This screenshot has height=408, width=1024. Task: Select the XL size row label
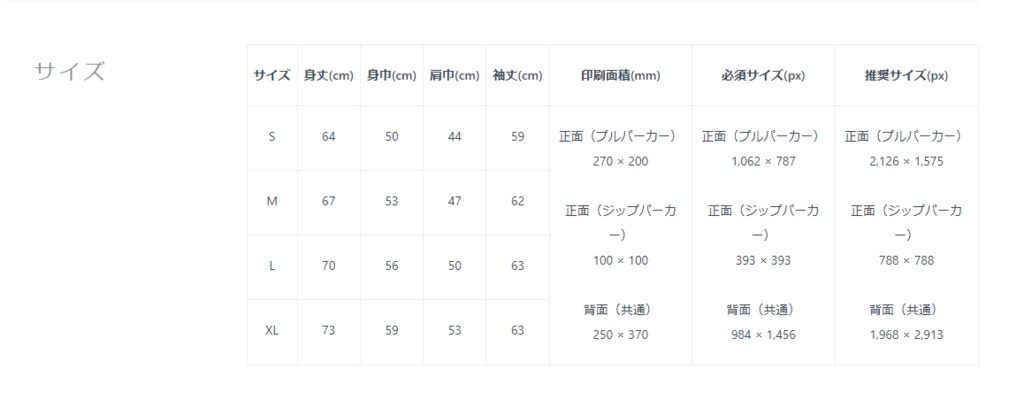click(x=272, y=331)
